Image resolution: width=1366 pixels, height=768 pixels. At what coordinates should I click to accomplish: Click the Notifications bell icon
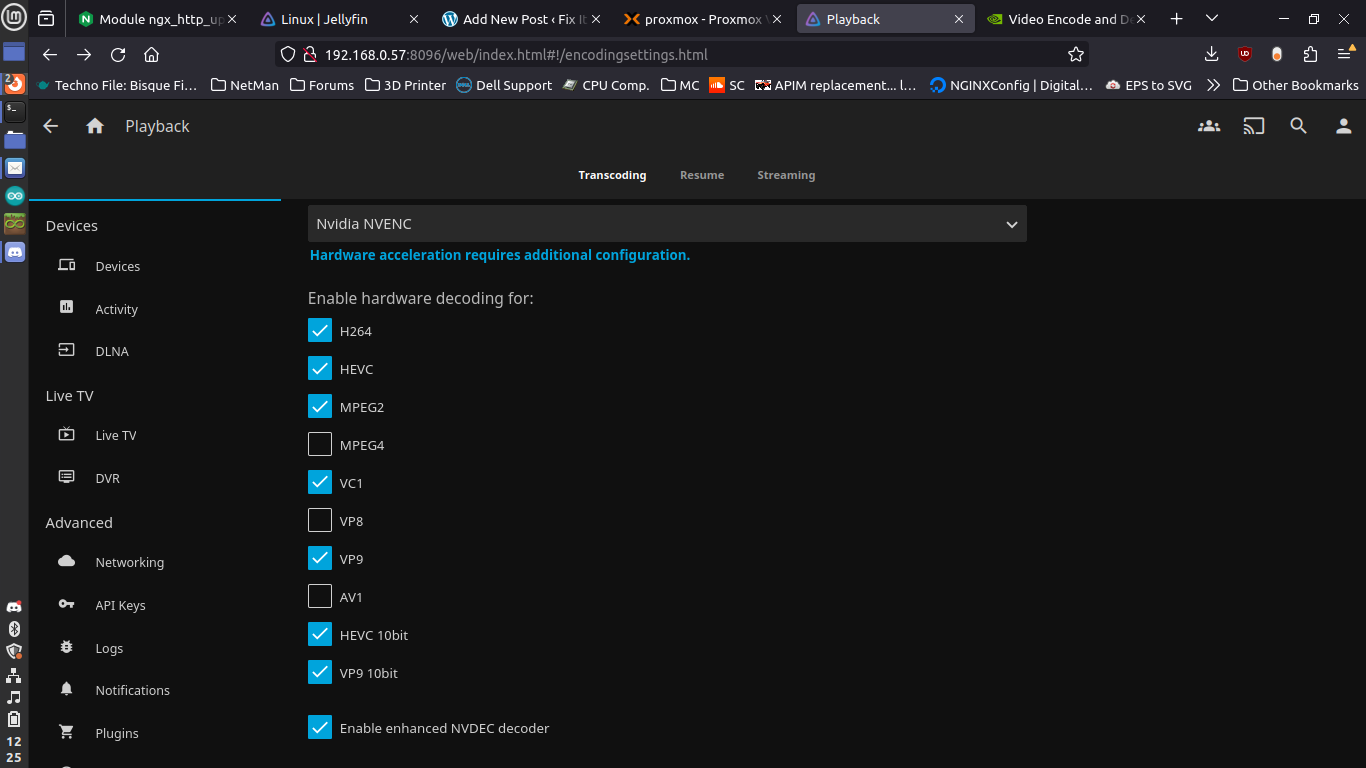pyautogui.click(x=67, y=689)
